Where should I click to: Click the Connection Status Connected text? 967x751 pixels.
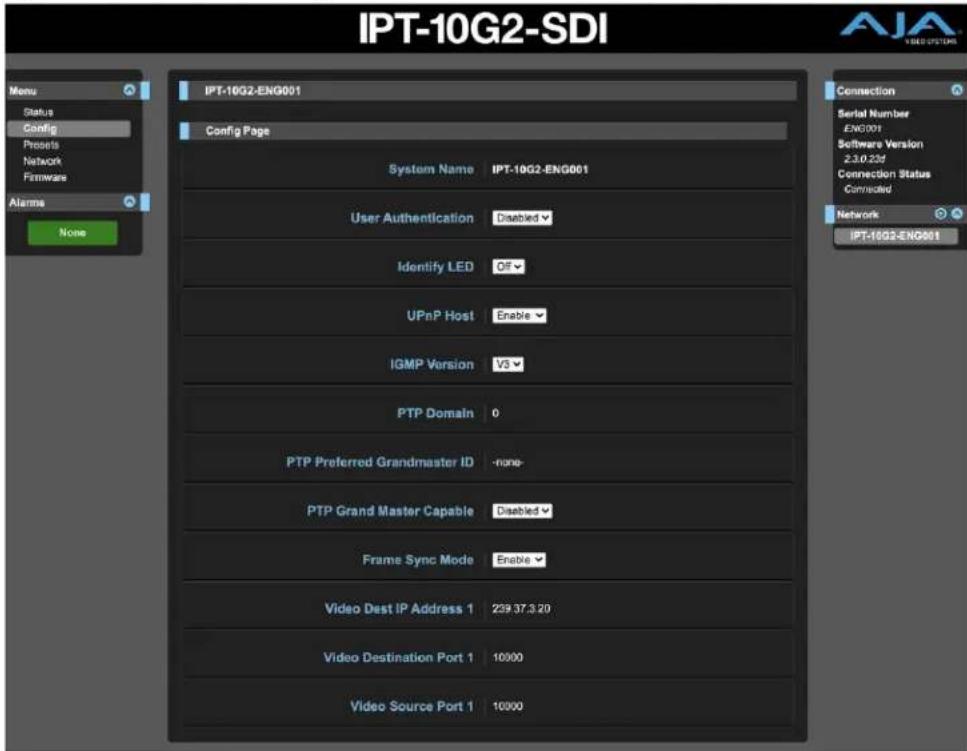point(867,189)
